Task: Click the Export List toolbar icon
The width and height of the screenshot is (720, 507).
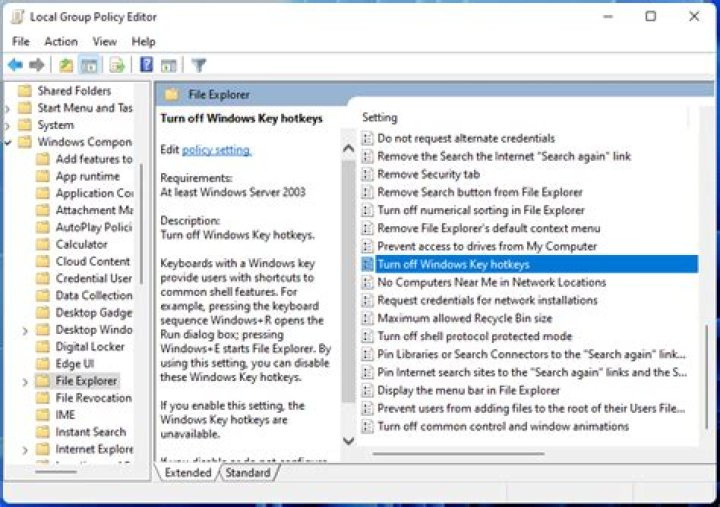Action: [117, 65]
